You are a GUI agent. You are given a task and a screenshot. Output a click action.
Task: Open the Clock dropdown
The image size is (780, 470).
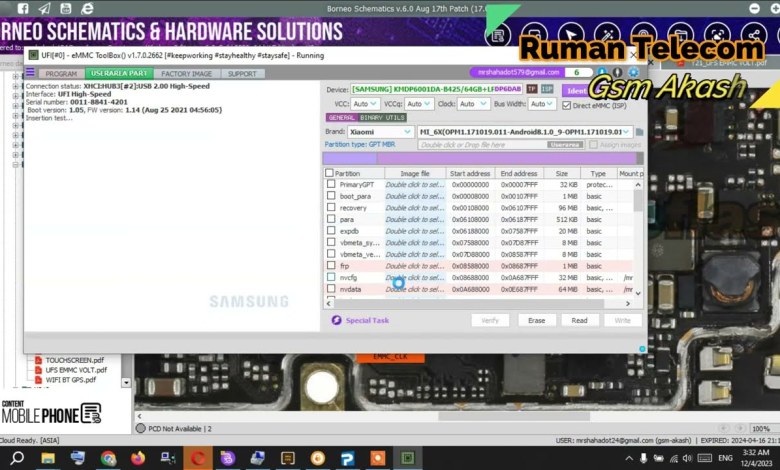click(473, 103)
